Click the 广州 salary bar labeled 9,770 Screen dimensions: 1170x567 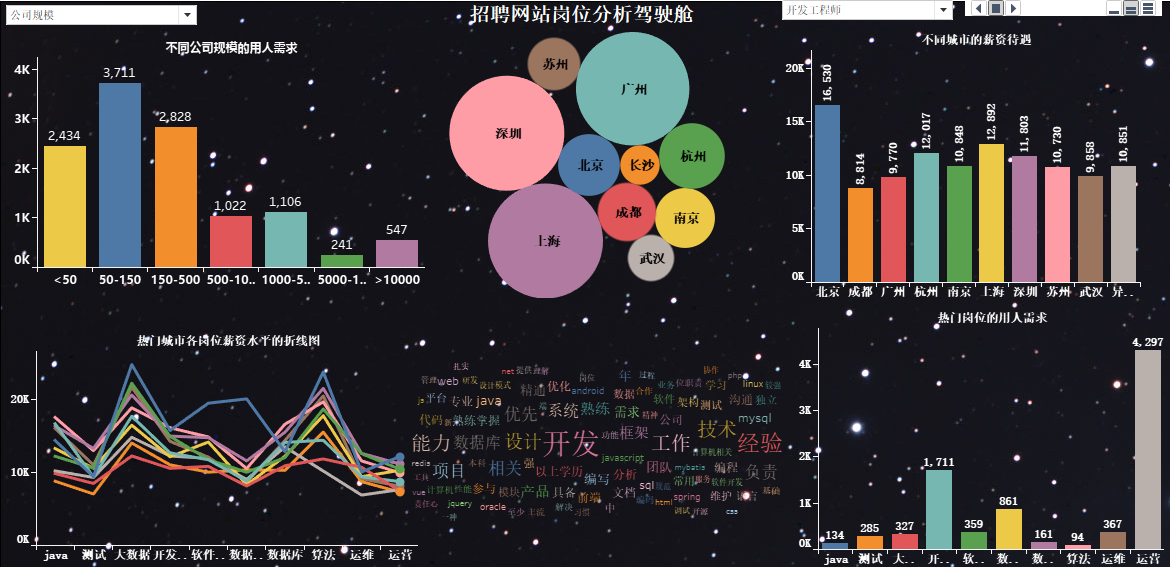point(893,229)
